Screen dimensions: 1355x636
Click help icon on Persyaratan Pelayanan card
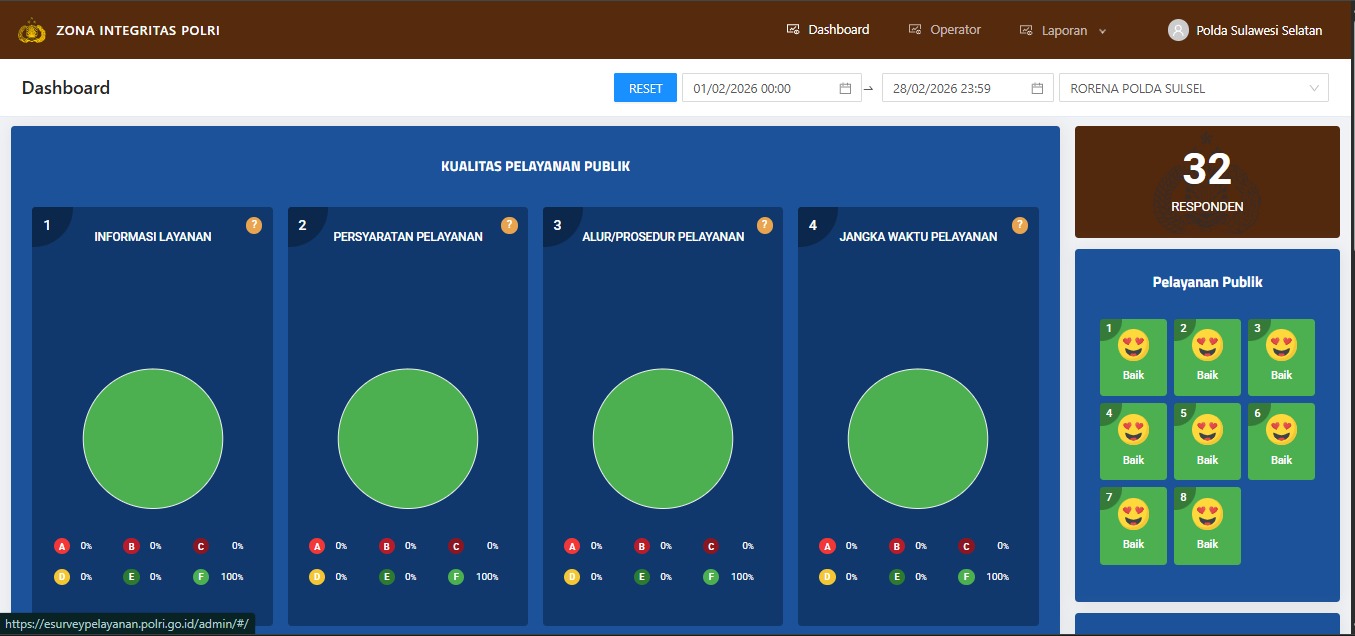click(509, 225)
